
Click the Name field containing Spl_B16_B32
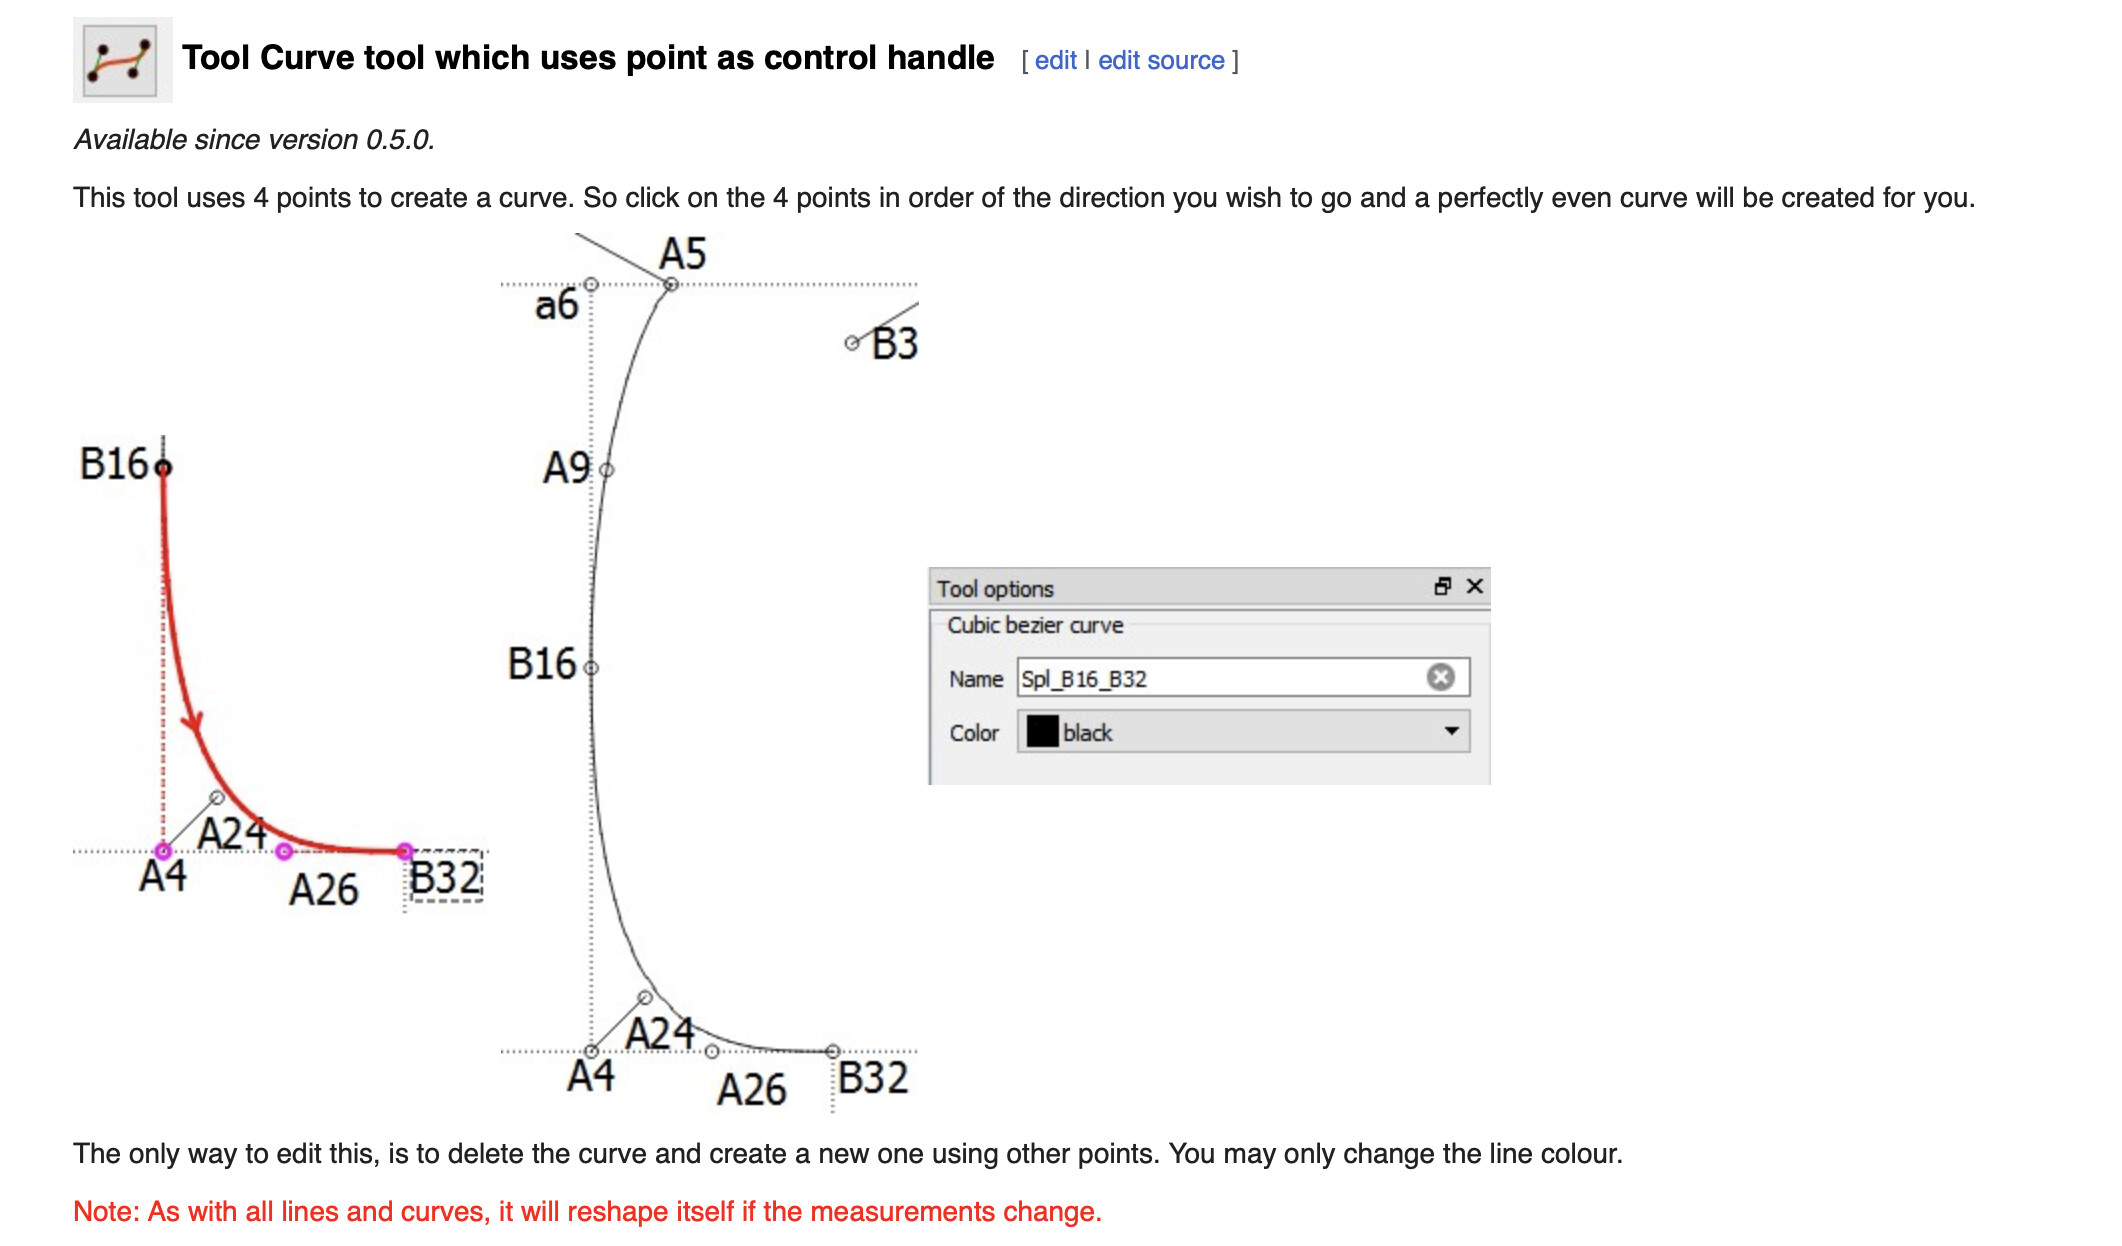click(1220, 678)
